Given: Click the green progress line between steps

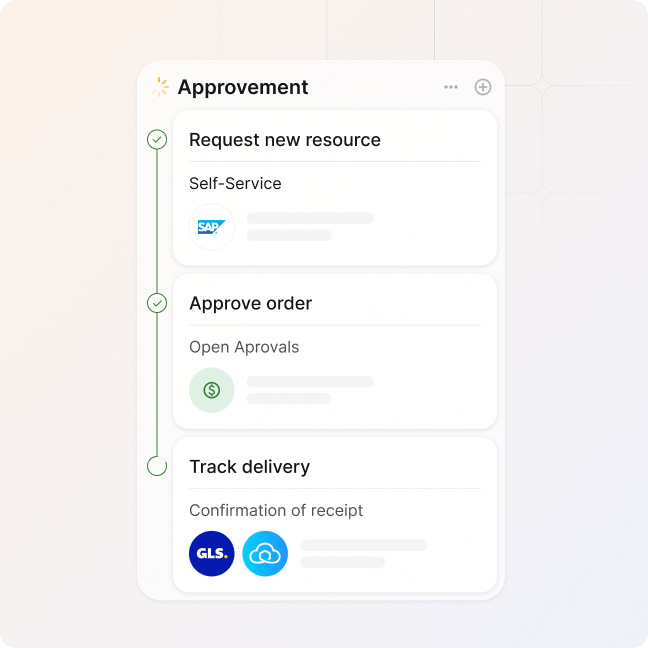Looking at the screenshot, I should point(157,221).
